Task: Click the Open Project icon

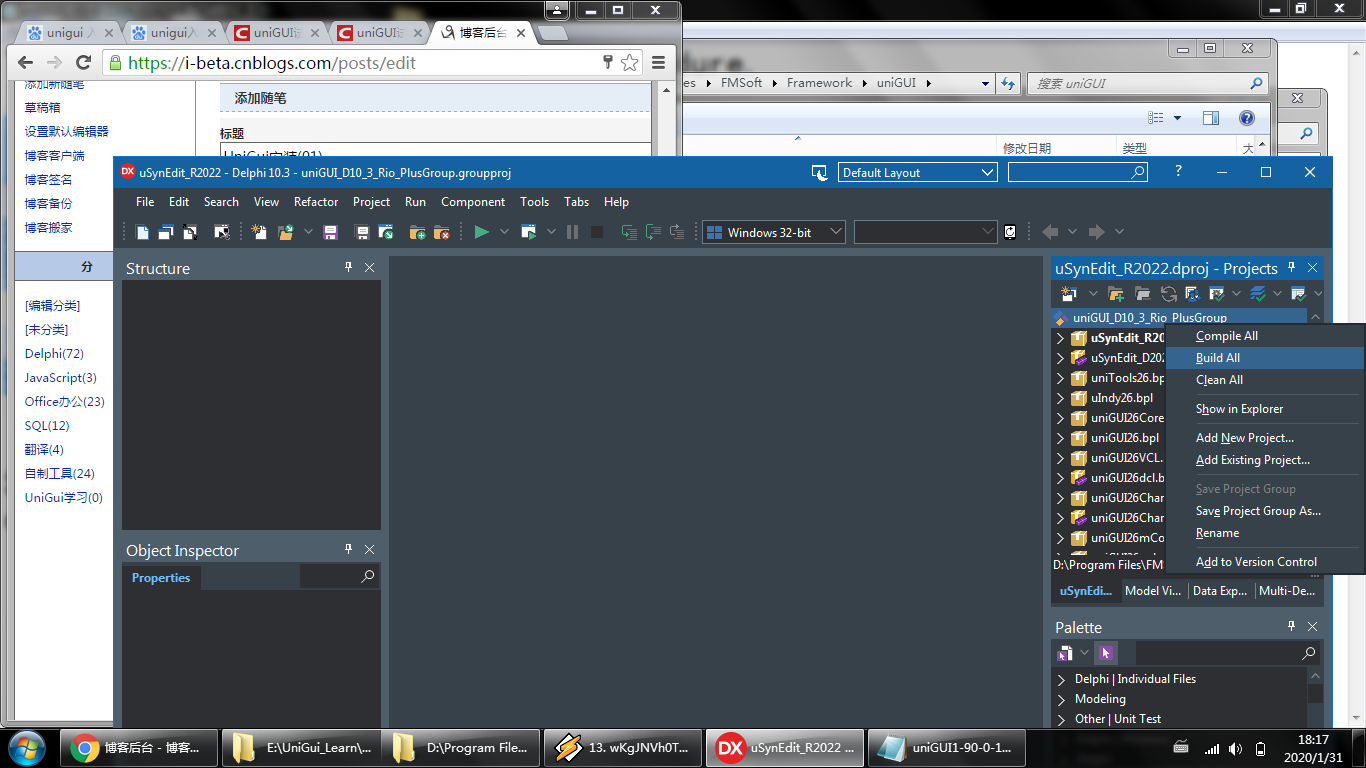Action: pyautogui.click(x=385, y=232)
